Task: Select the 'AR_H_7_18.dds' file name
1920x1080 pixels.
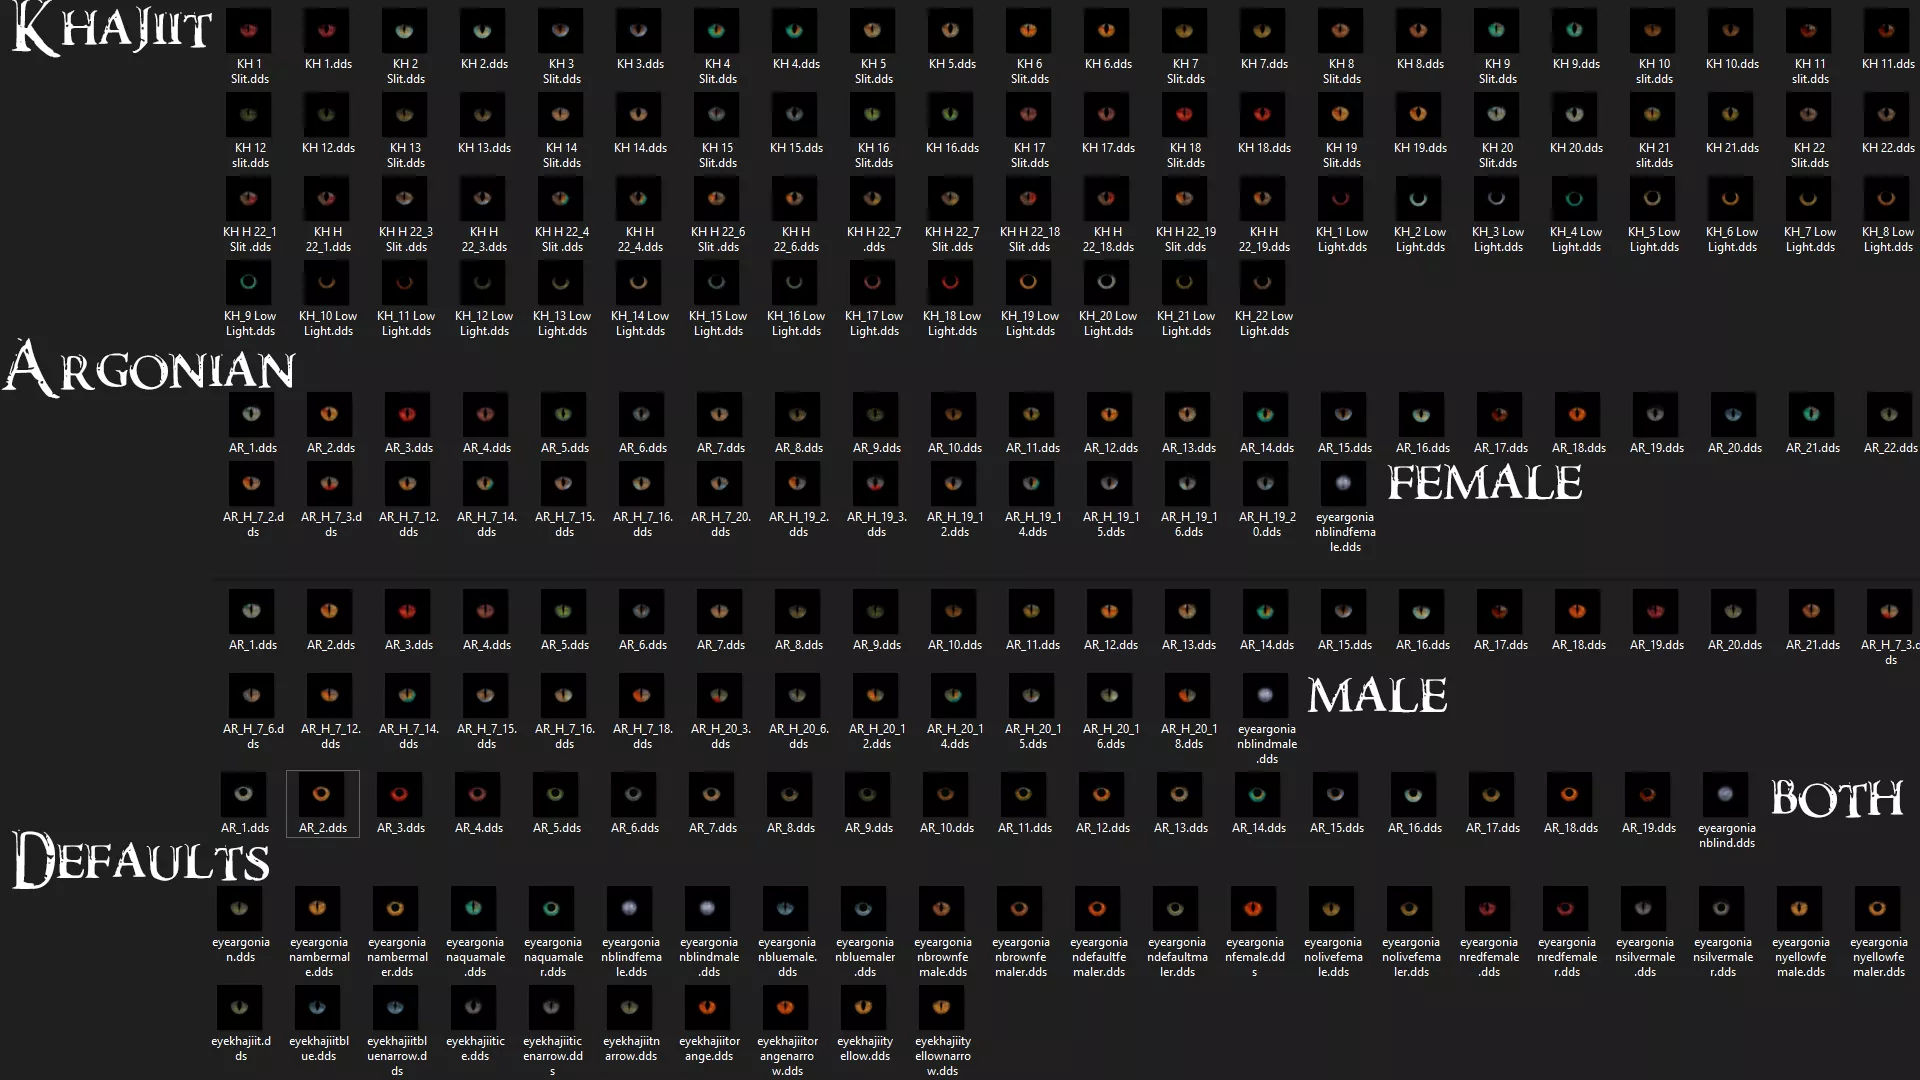Action: pyautogui.click(x=642, y=736)
